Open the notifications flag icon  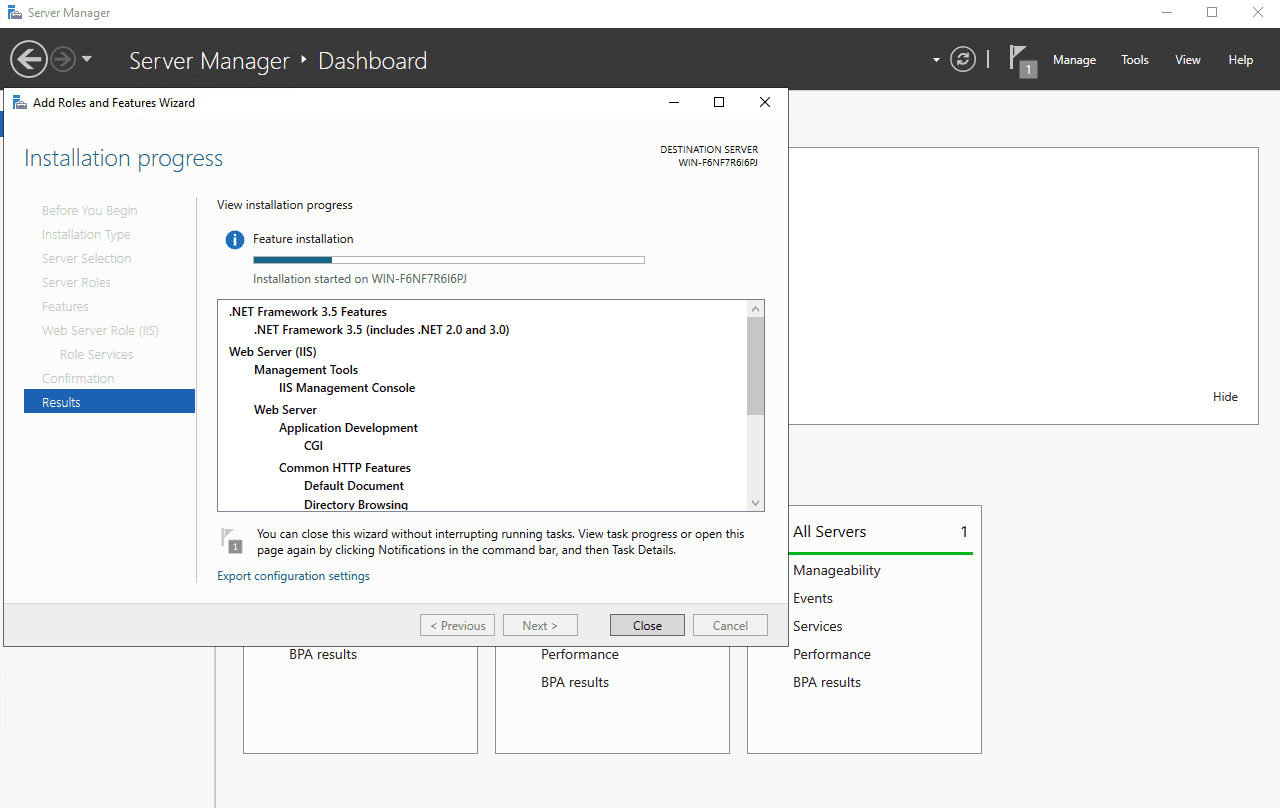(x=1021, y=59)
